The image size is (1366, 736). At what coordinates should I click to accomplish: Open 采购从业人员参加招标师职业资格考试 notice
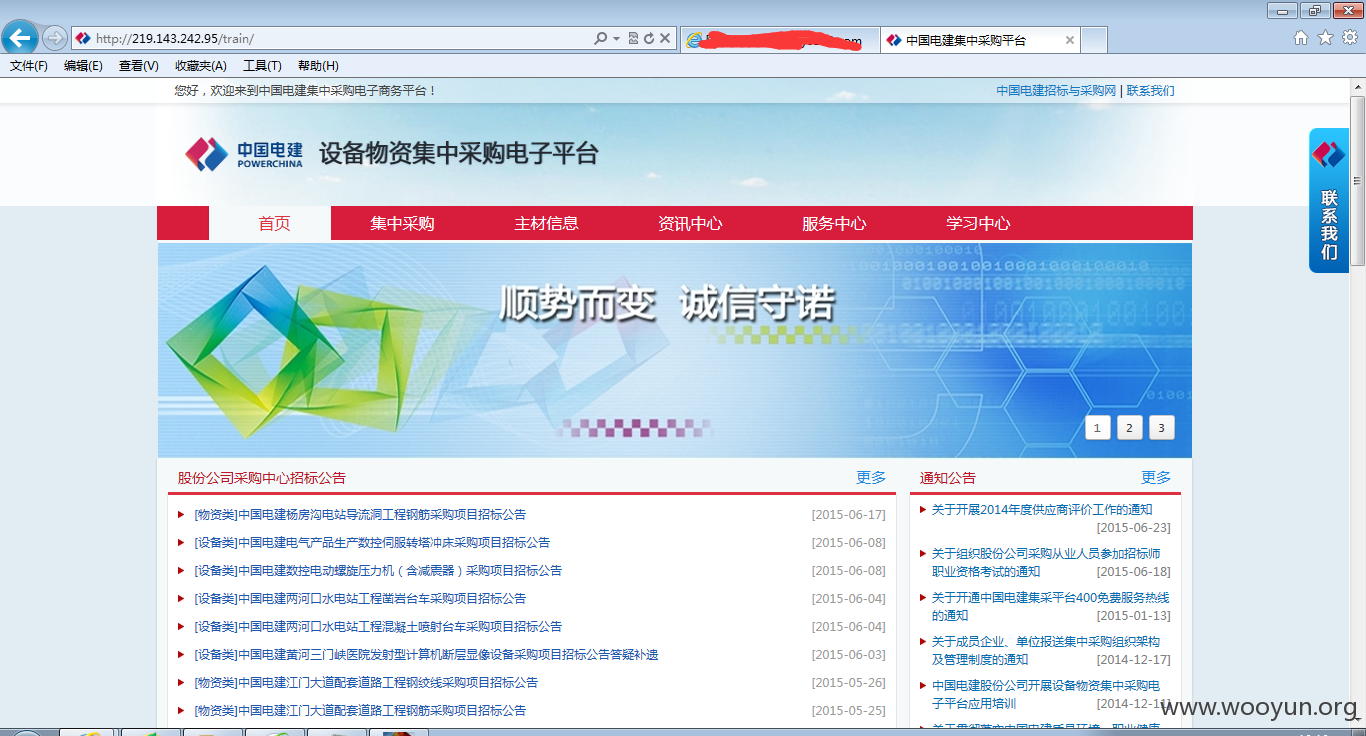(x=1046, y=563)
